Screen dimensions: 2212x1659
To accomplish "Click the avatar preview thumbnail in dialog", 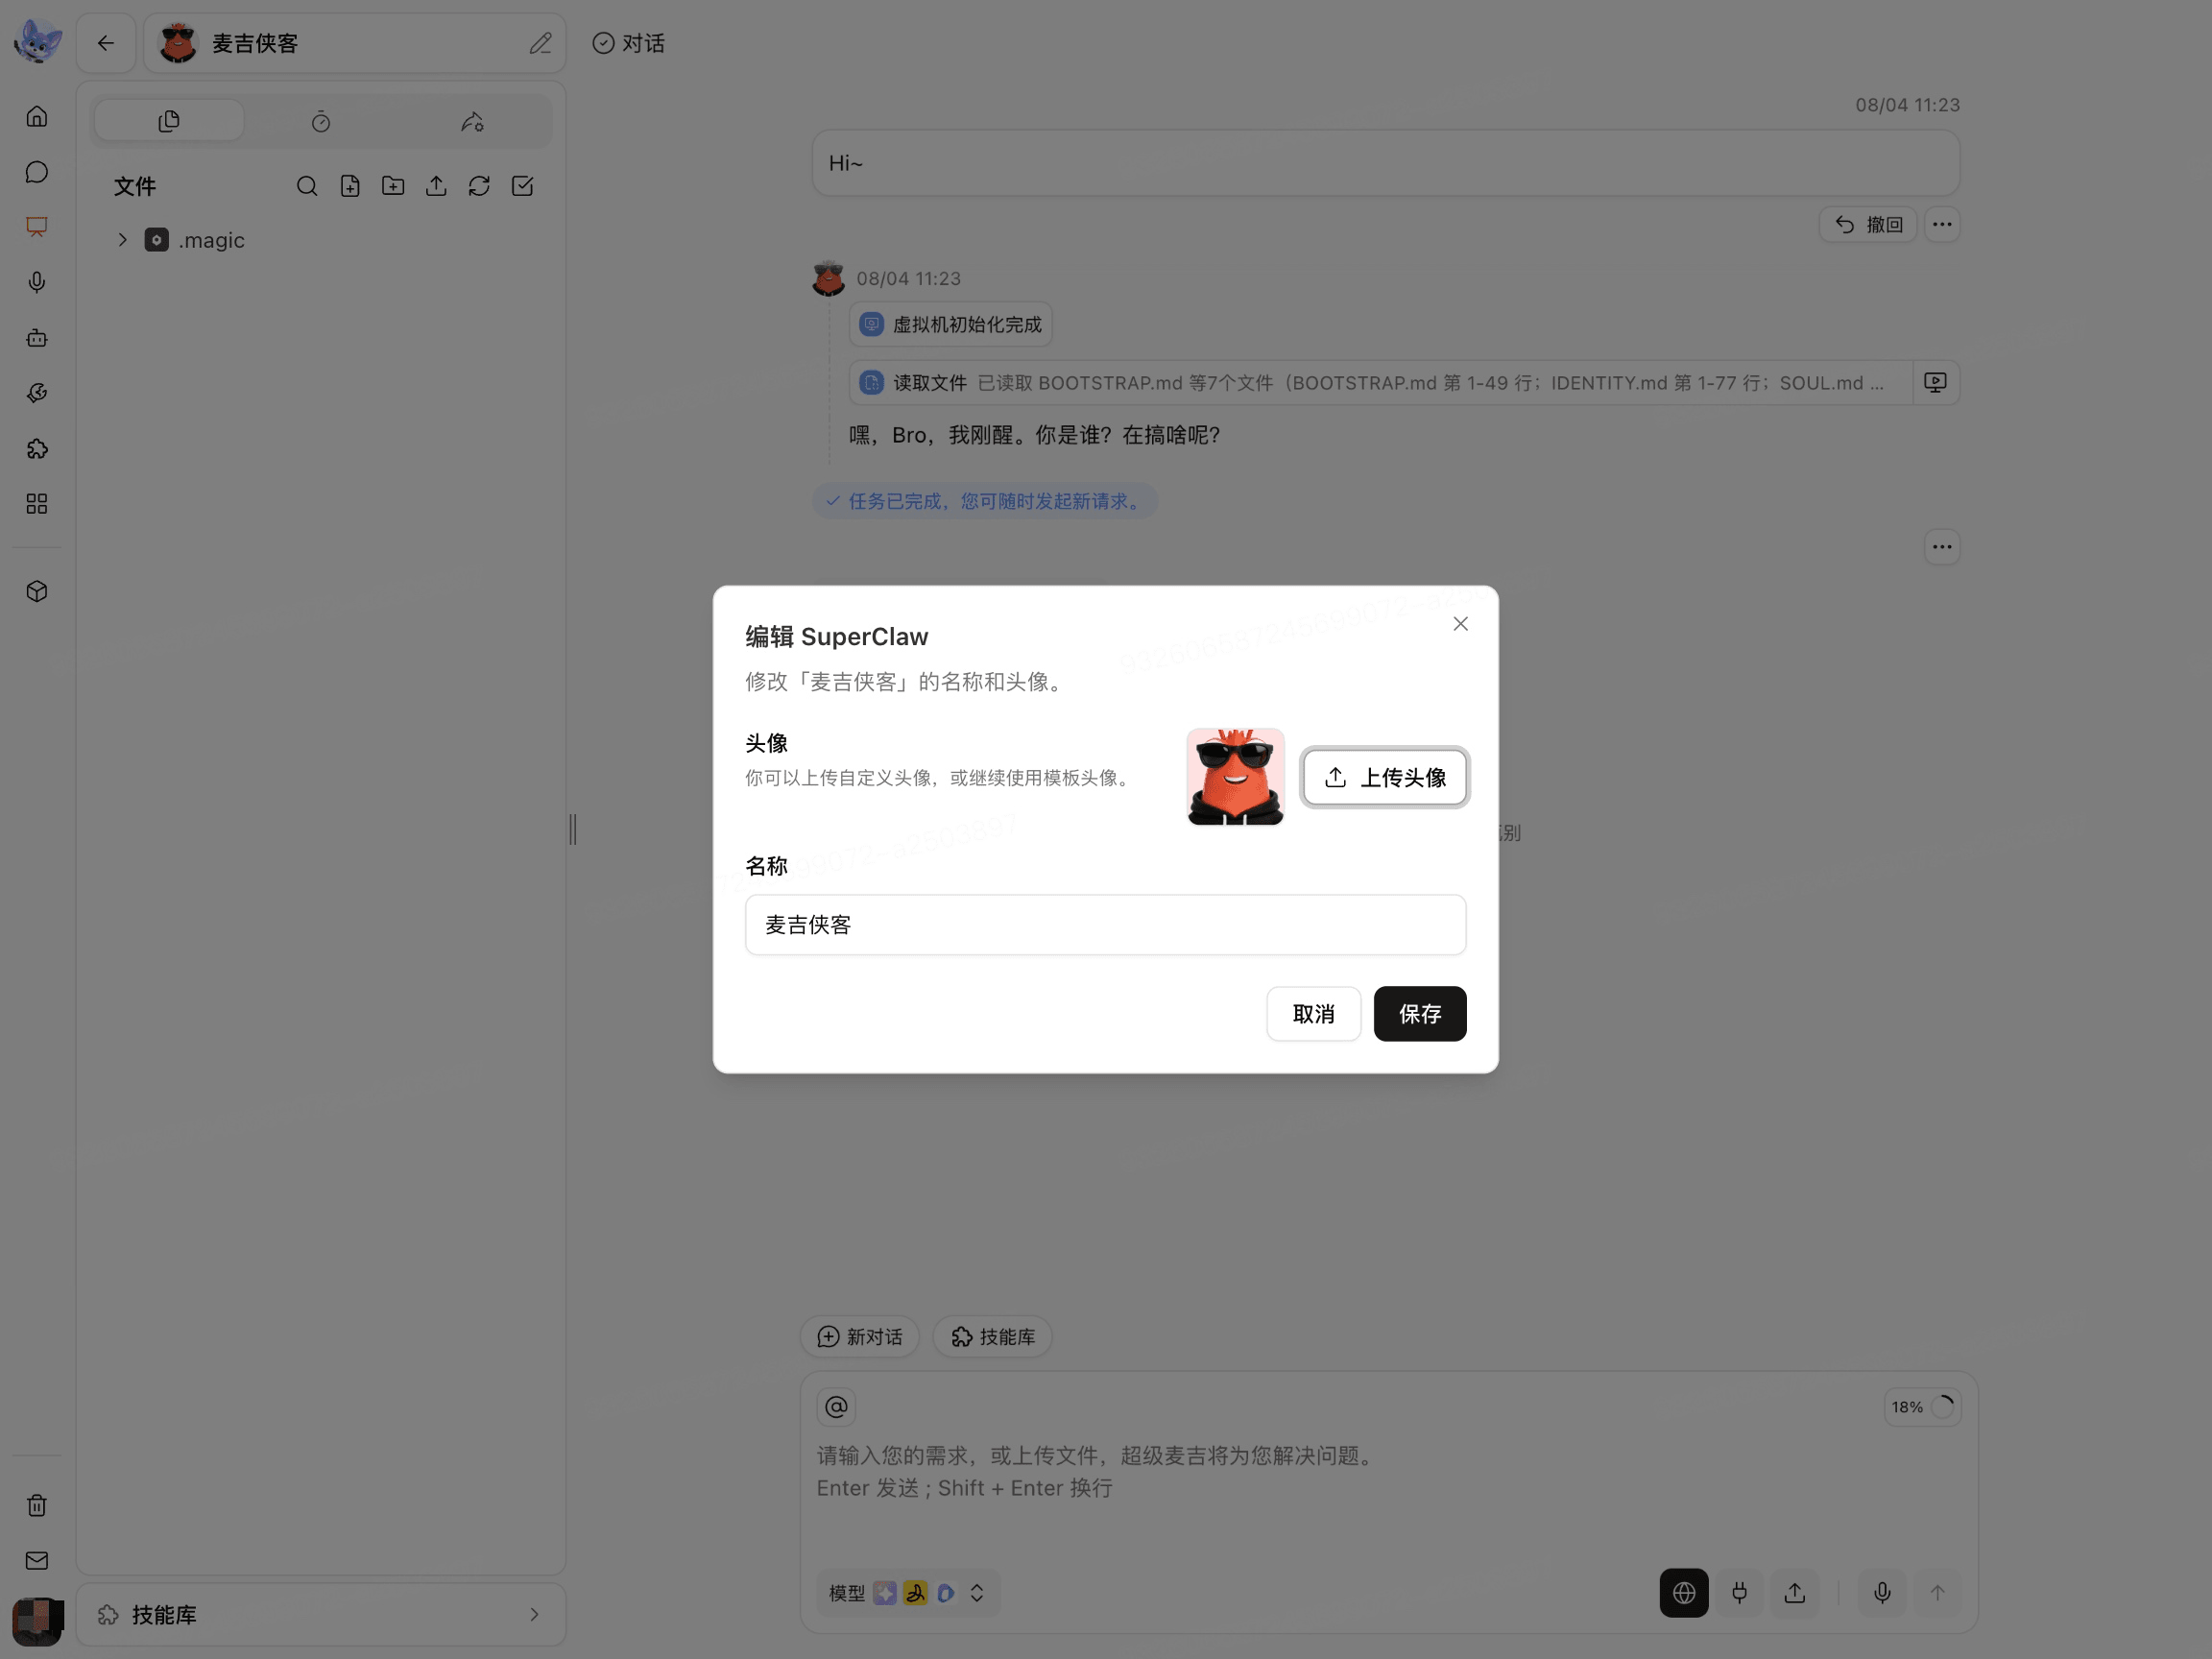I will click(x=1235, y=777).
